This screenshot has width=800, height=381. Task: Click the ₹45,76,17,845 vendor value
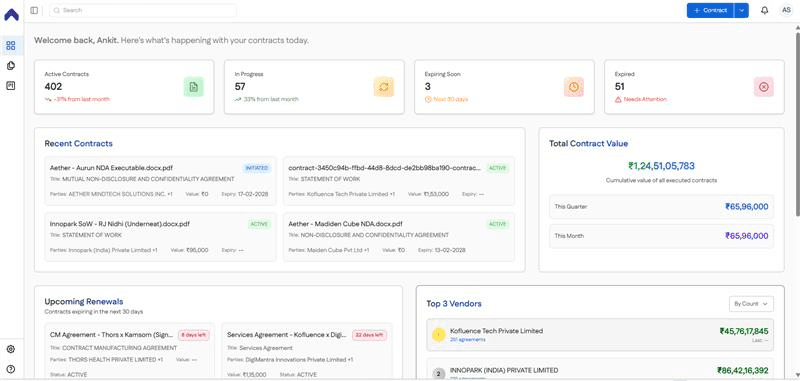pyautogui.click(x=744, y=331)
